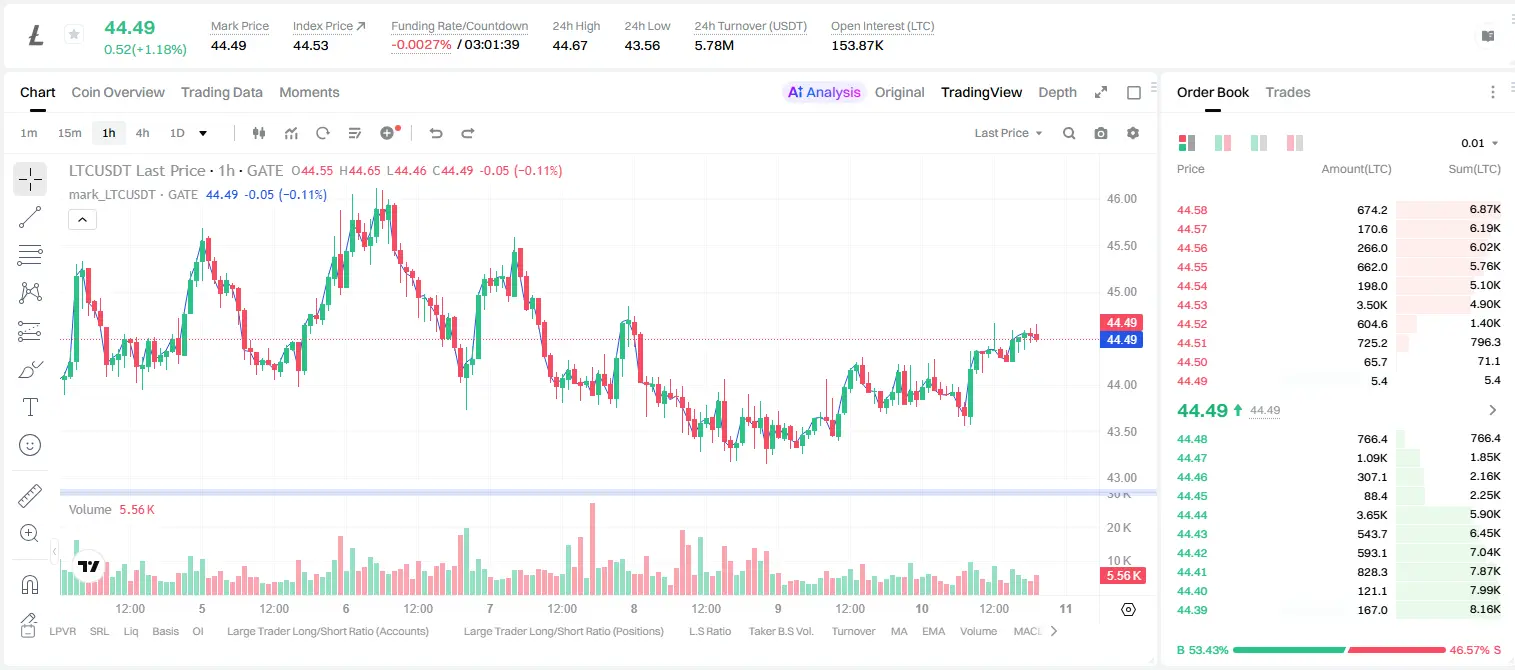Open the Last Price dropdown
Image resolution: width=1515 pixels, height=670 pixels.
[x=1008, y=133]
